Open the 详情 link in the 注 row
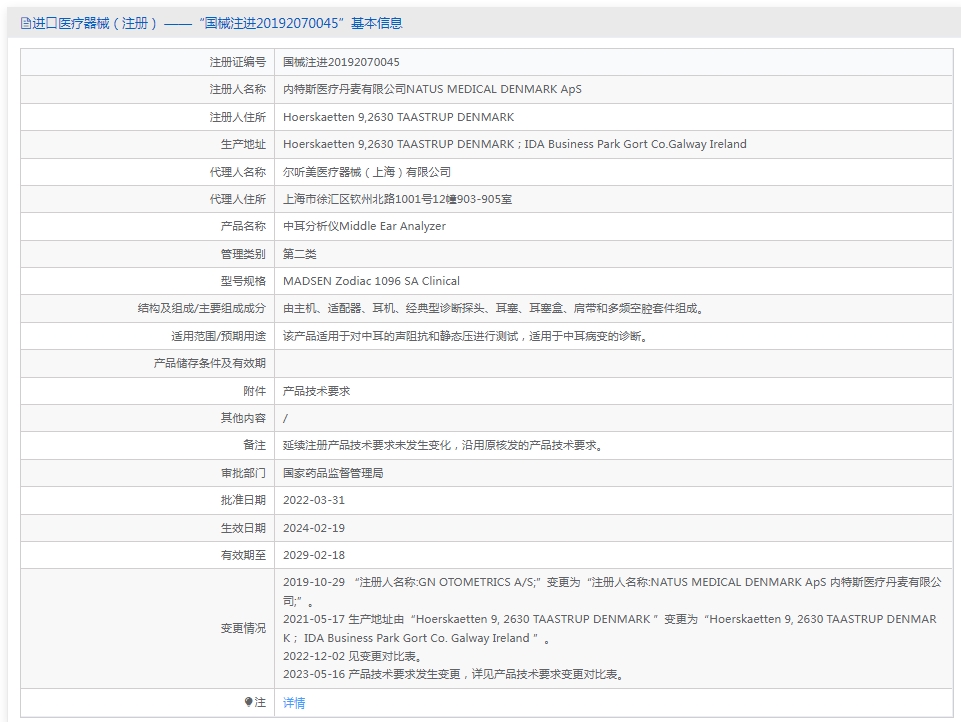 pos(294,703)
